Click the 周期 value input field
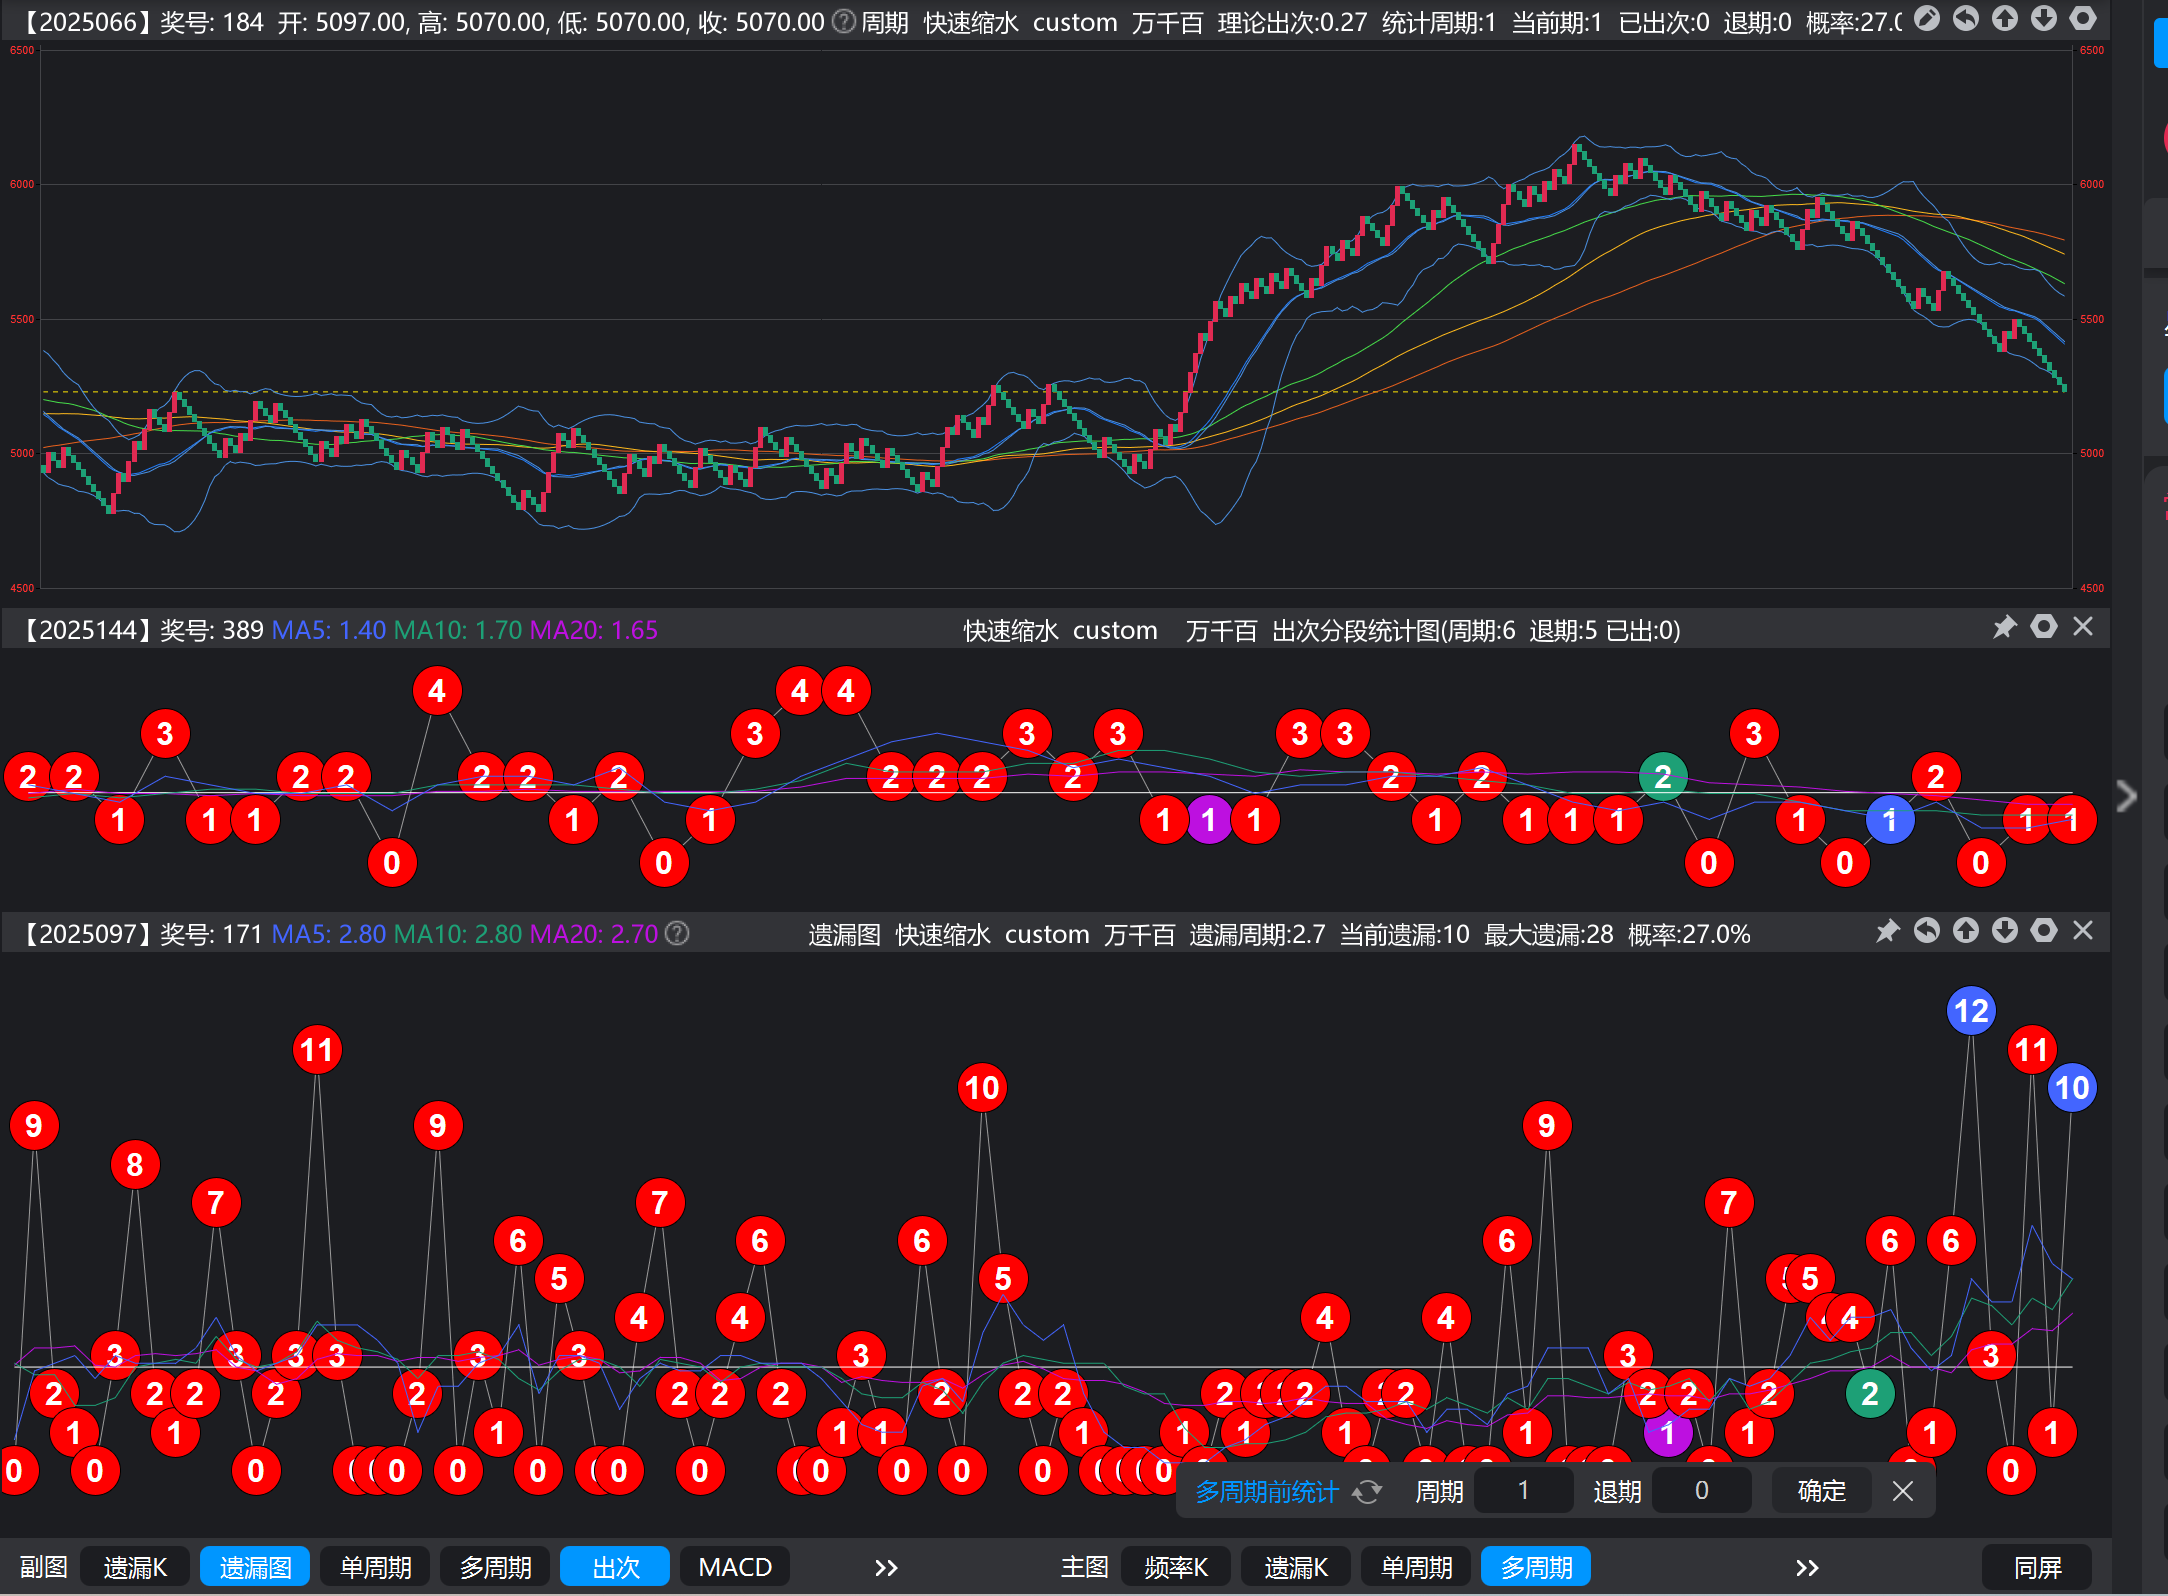Screen dimensions: 2168x1596 click(x=1523, y=1491)
